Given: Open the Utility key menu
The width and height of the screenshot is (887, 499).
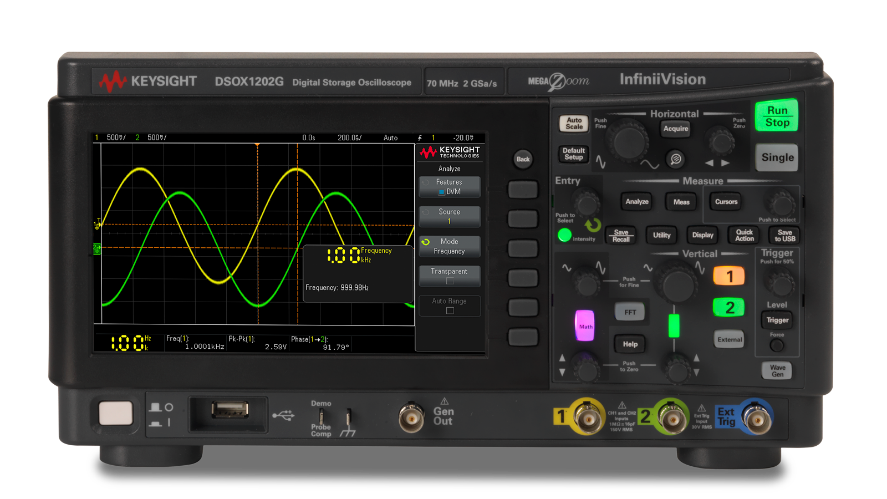Looking at the screenshot, I should (661, 235).
